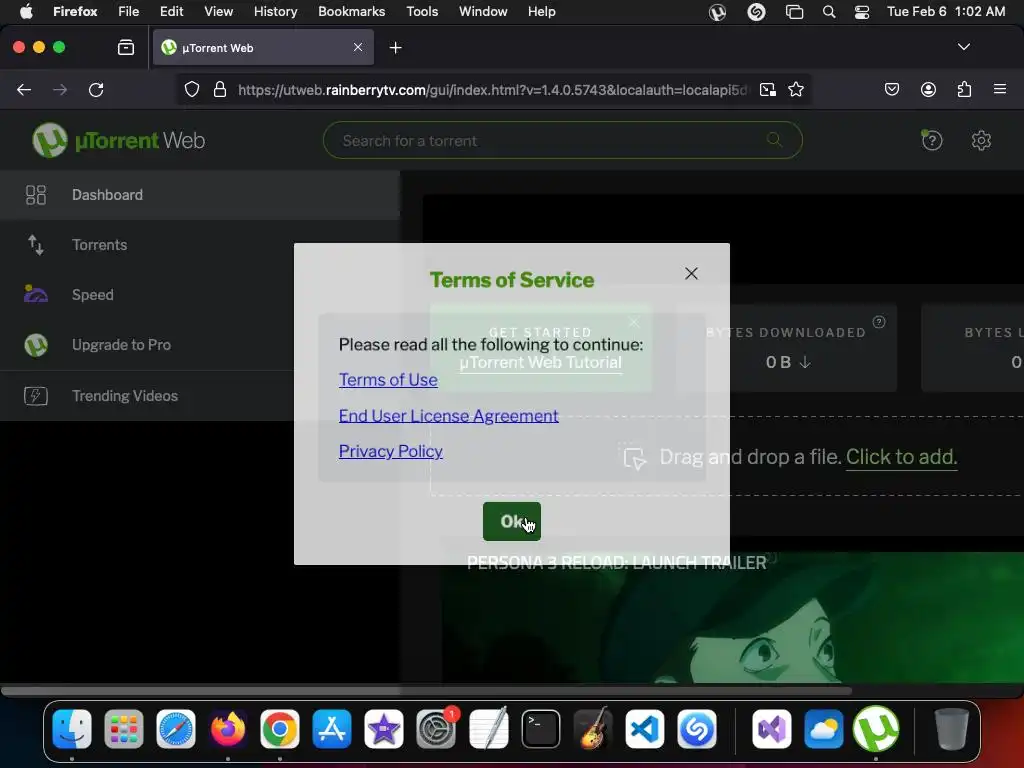Click the µTorrent menu bar icon
This screenshot has height=768, width=1024.
point(717,12)
